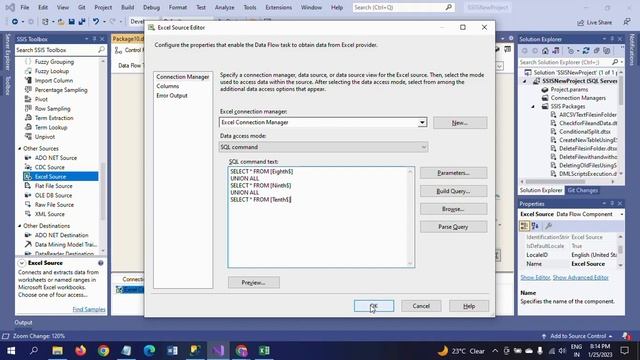Open Help for Excel Source Editor

click(469, 306)
